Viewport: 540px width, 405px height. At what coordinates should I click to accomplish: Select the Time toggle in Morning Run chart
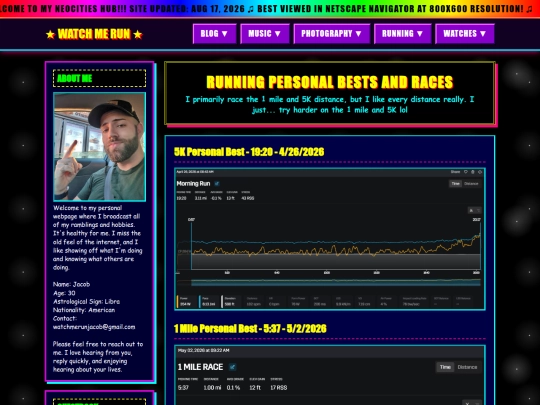(x=455, y=184)
